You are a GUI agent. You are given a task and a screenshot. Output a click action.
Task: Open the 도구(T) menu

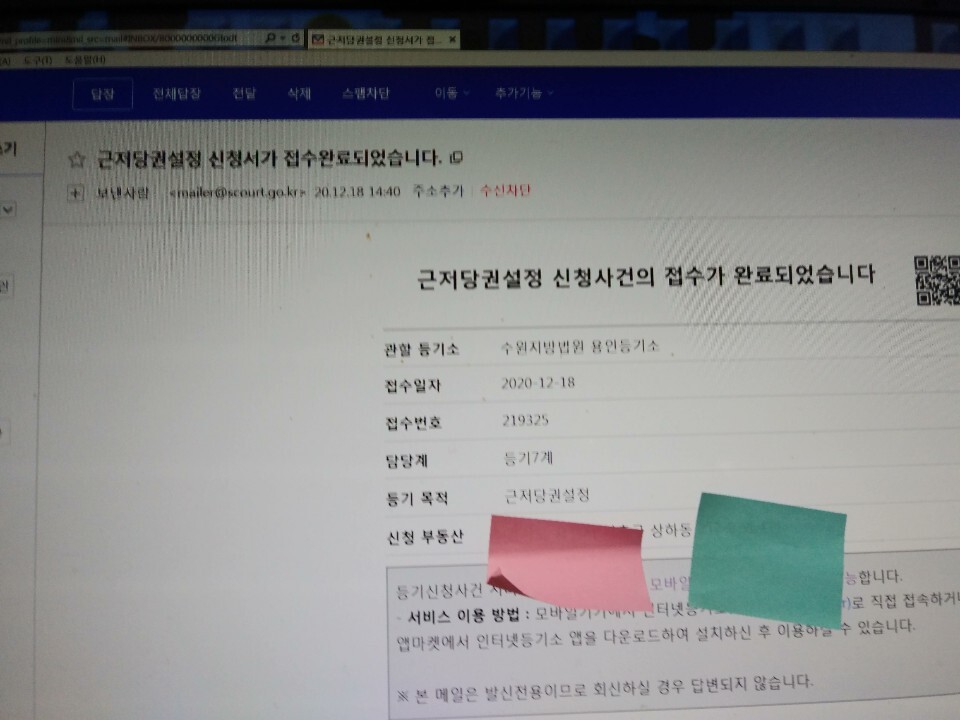pos(37,60)
